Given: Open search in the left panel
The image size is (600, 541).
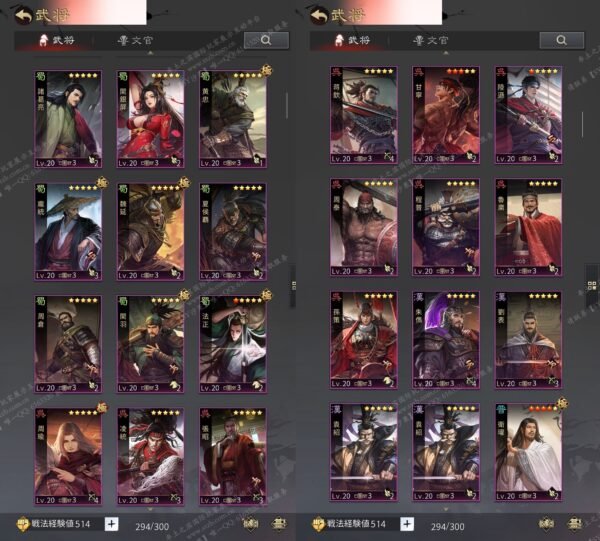Looking at the screenshot, I should coord(266,40).
